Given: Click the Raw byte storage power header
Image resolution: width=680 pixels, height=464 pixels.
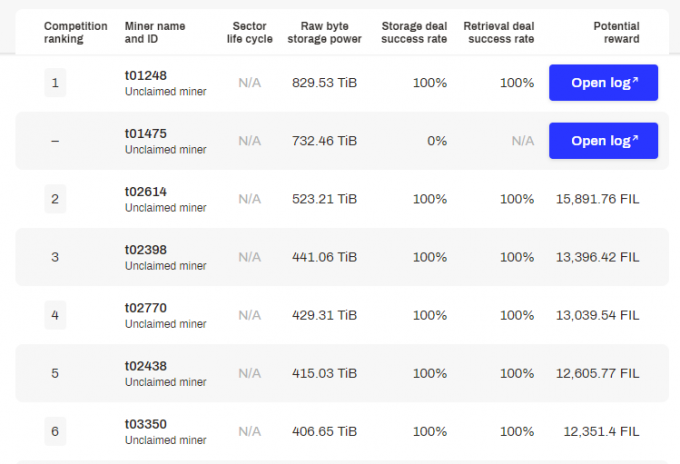Looking at the screenshot, I should pos(324,33).
